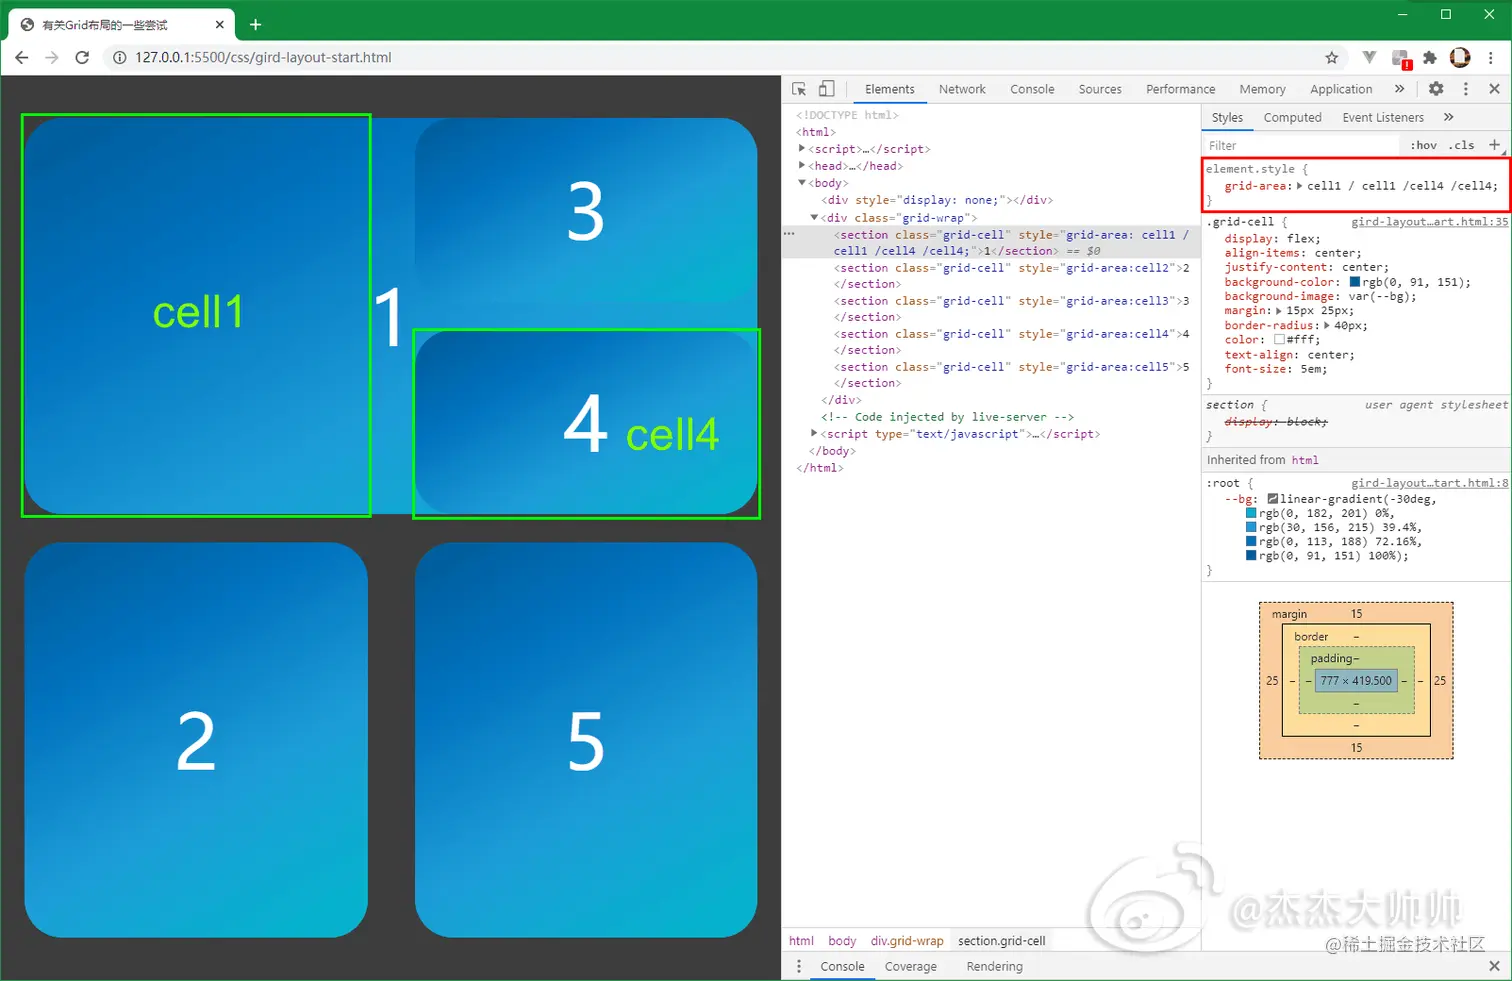Expand the head node in DOM tree
This screenshot has height=981, width=1512.
tap(802, 166)
